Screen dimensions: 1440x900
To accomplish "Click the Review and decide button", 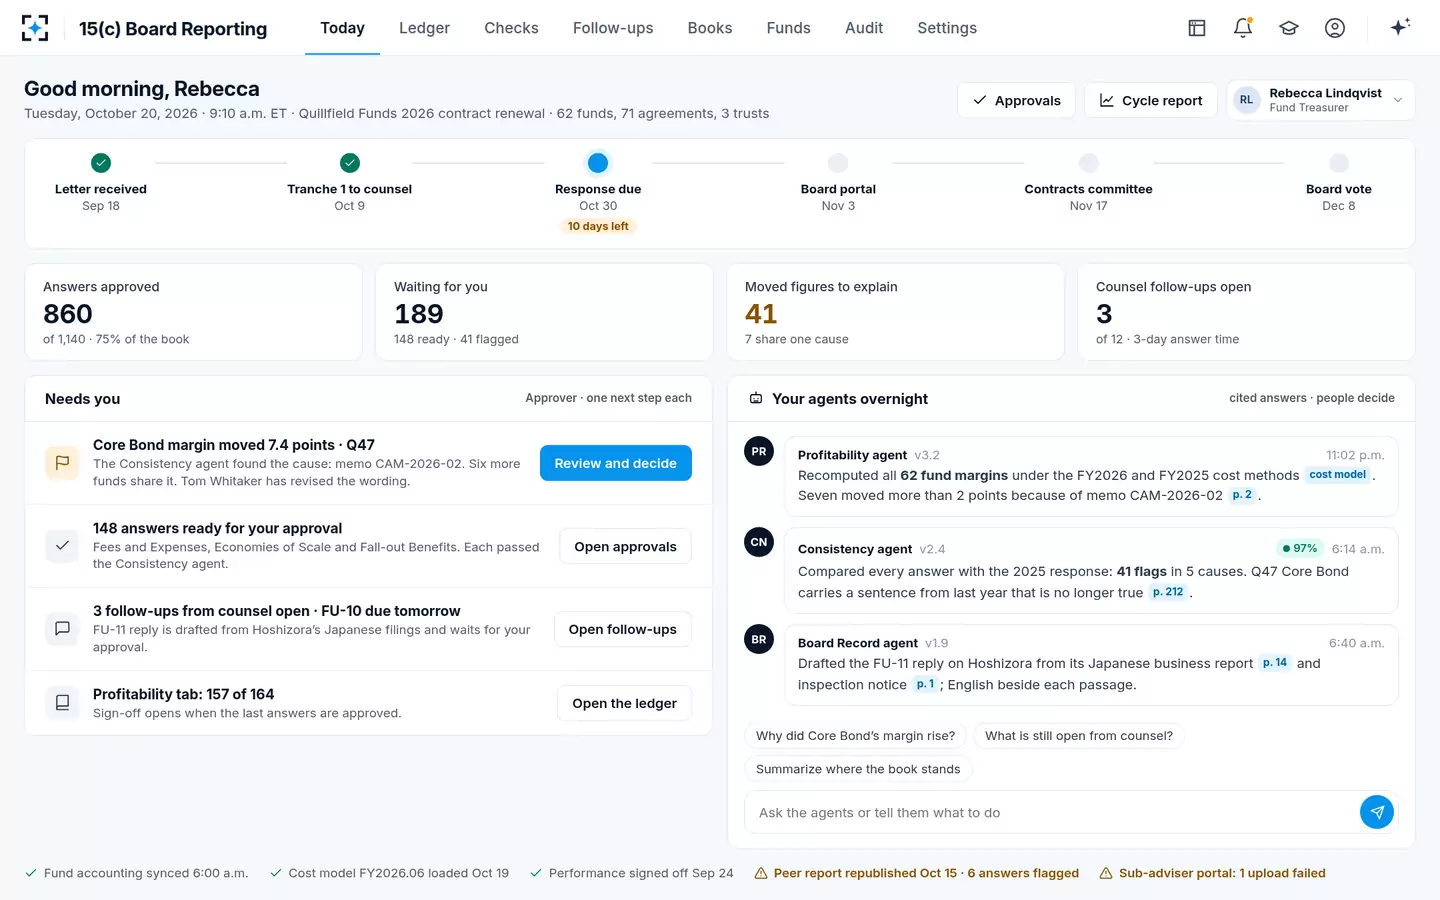I will (616, 463).
